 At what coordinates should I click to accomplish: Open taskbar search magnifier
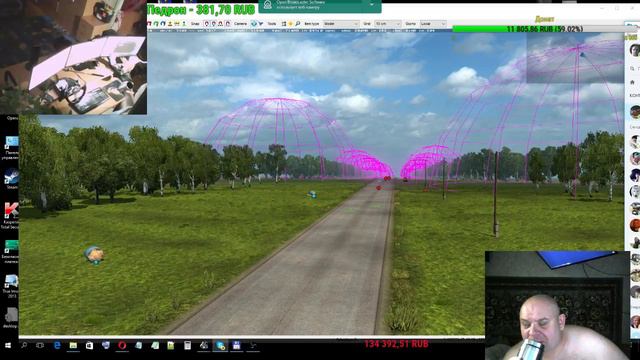point(24,346)
